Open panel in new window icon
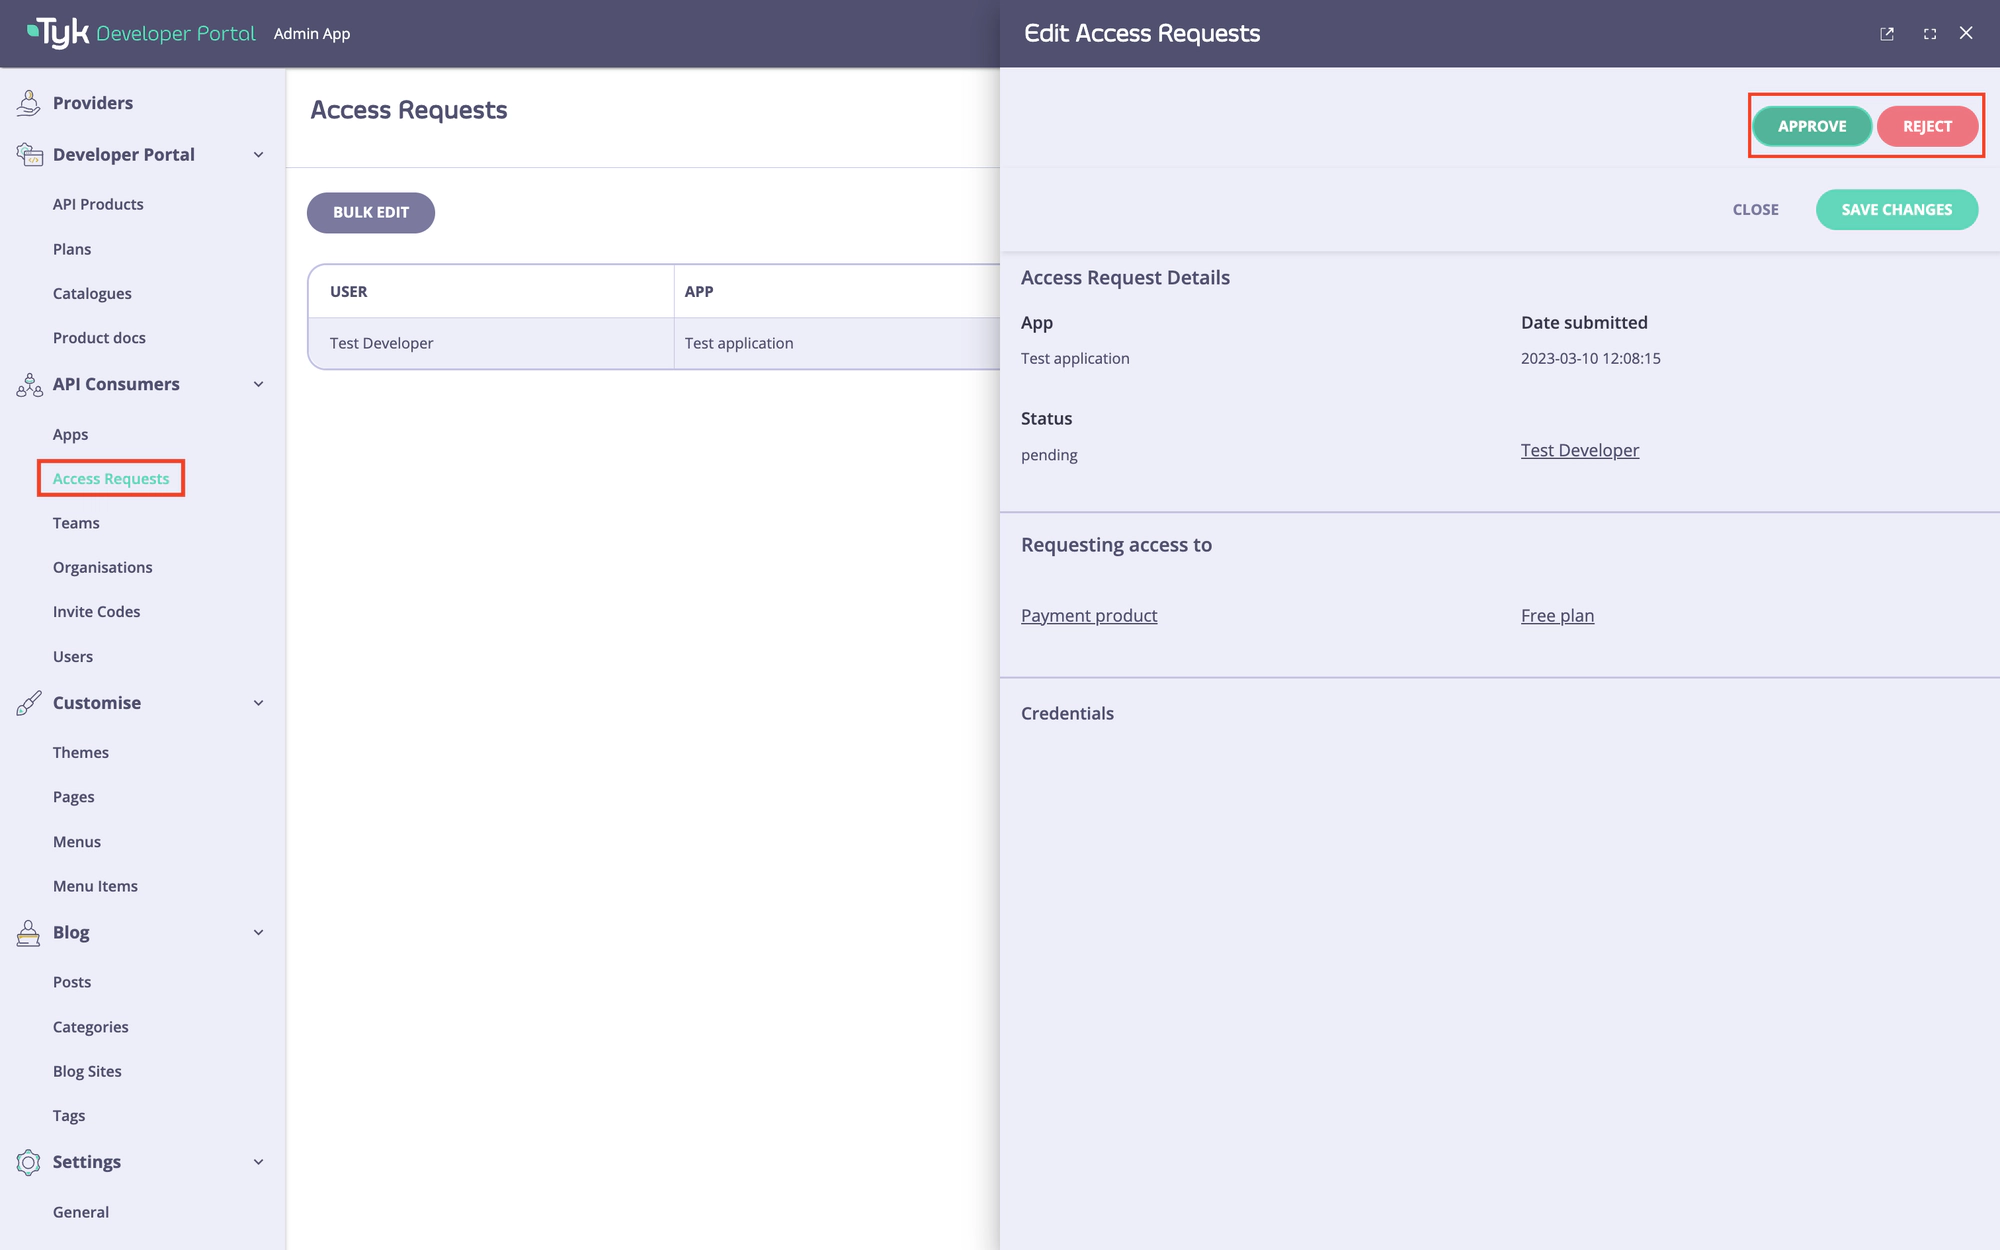 coord(1887,34)
